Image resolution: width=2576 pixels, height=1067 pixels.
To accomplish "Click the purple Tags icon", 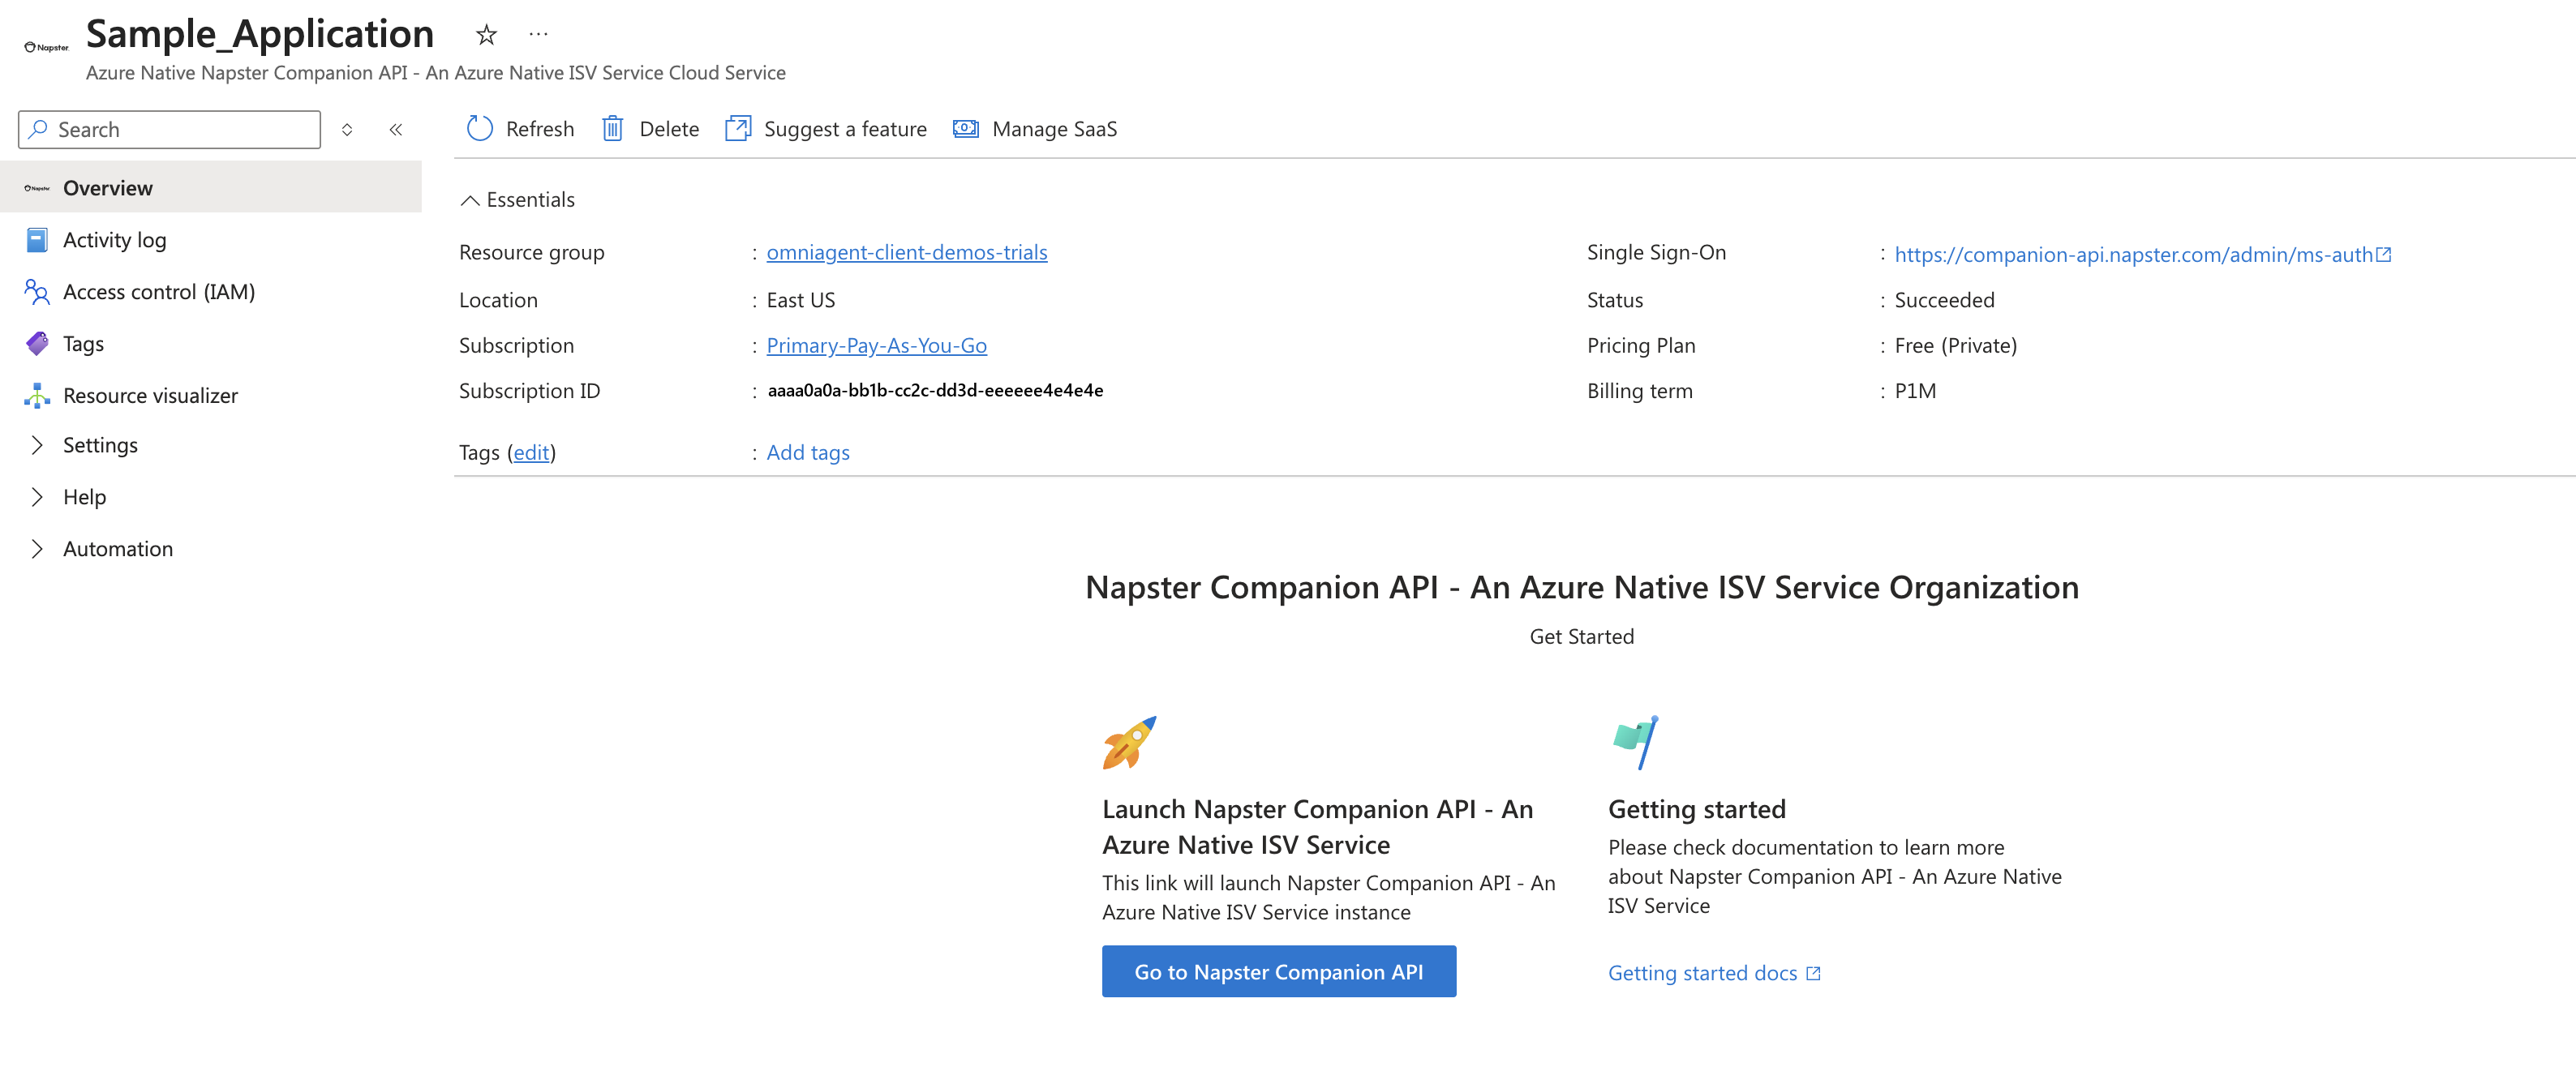I will pyautogui.click(x=37, y=344).
